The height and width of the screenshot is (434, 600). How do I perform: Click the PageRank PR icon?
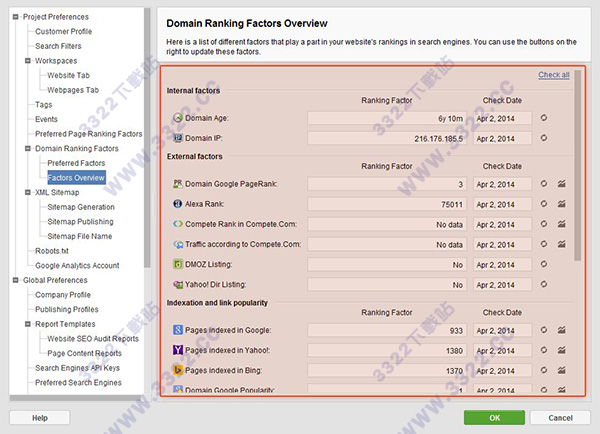pos(178,184)
